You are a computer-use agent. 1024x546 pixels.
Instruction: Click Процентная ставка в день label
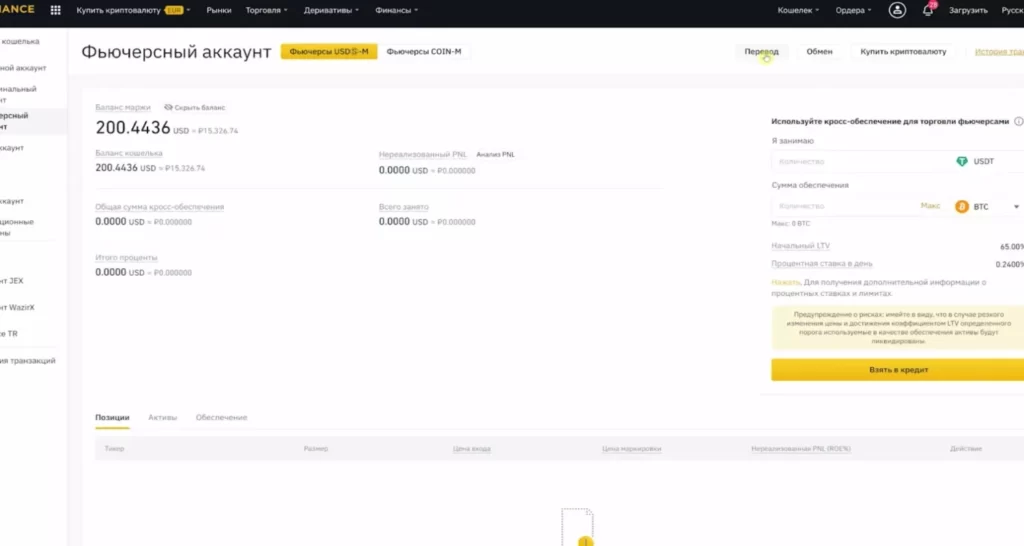click(822, 263)
